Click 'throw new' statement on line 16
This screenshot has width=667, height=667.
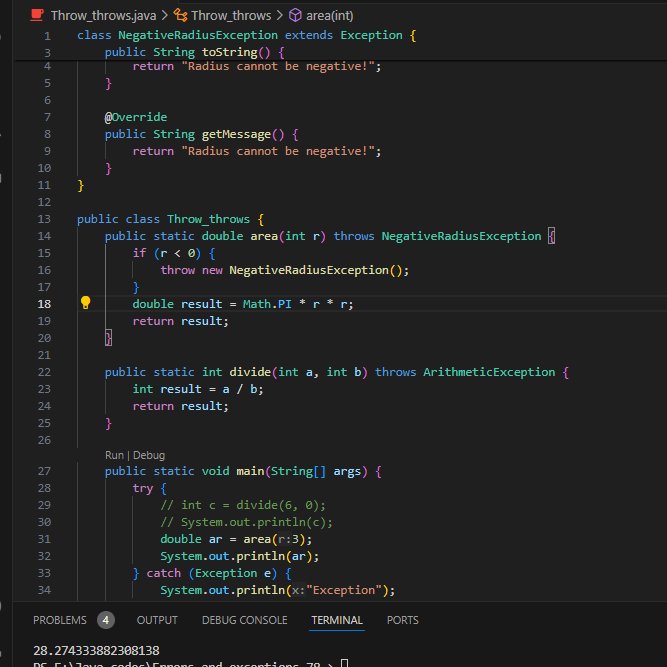tap(191, 270)
